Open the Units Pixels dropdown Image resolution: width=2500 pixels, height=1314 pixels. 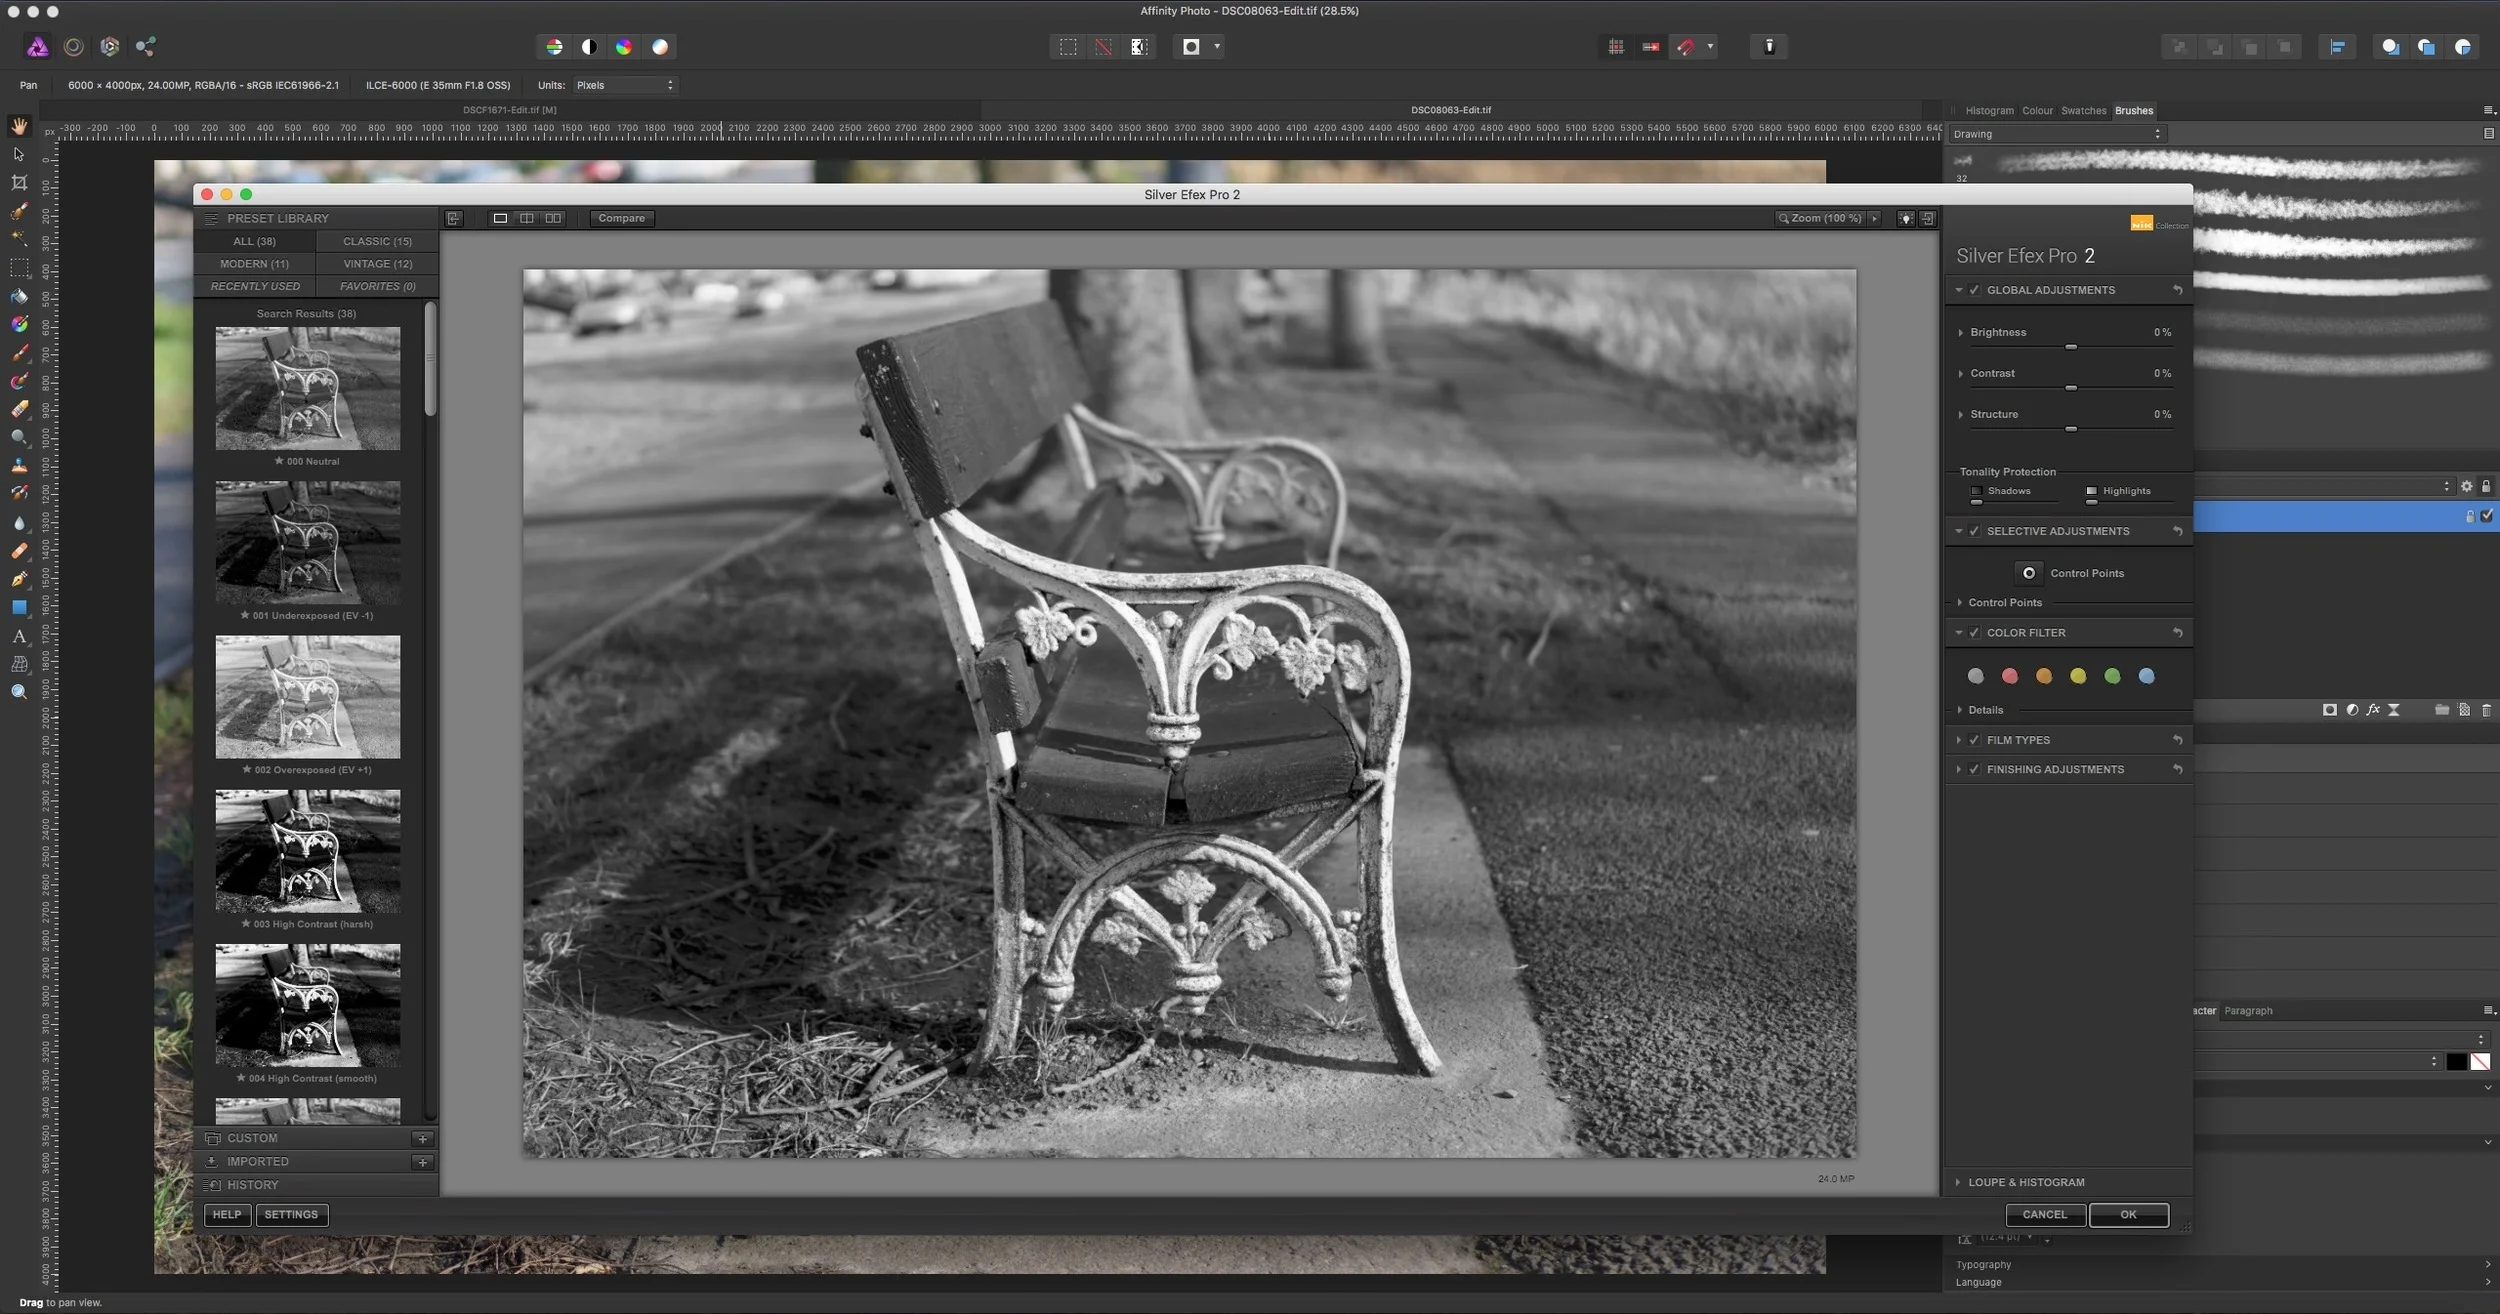(625, 85)
